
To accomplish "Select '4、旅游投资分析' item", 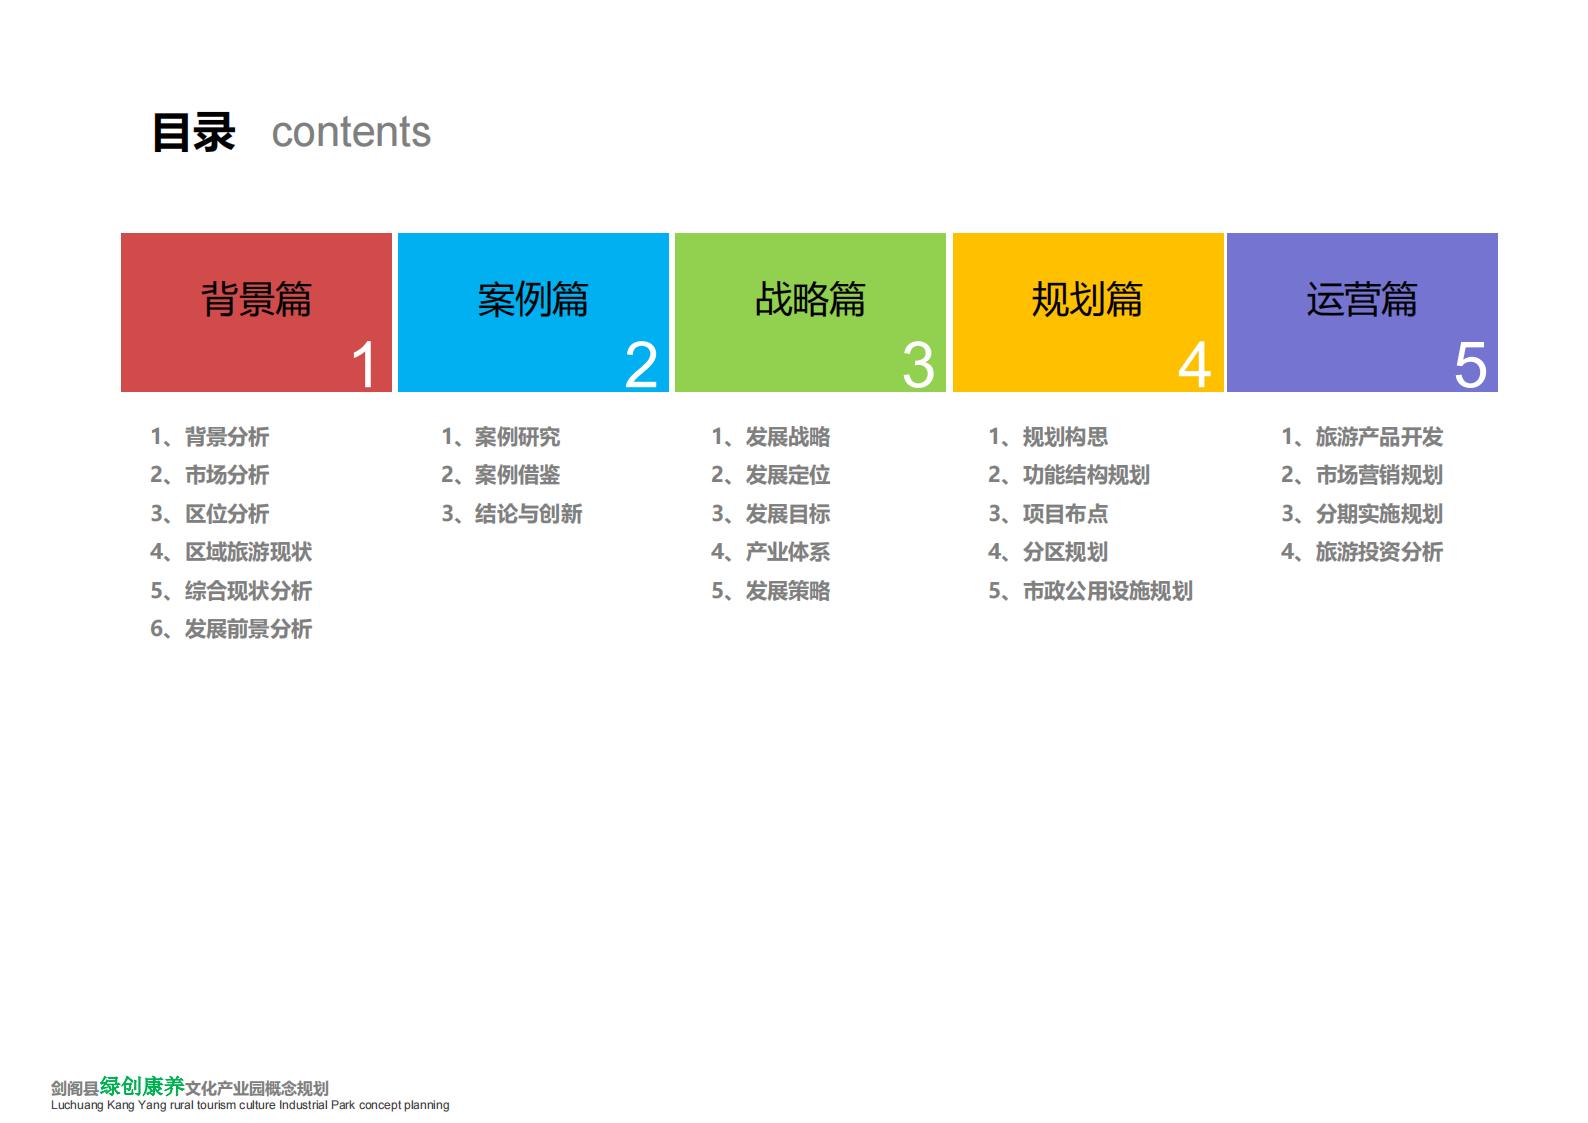I will (1362, 552).
